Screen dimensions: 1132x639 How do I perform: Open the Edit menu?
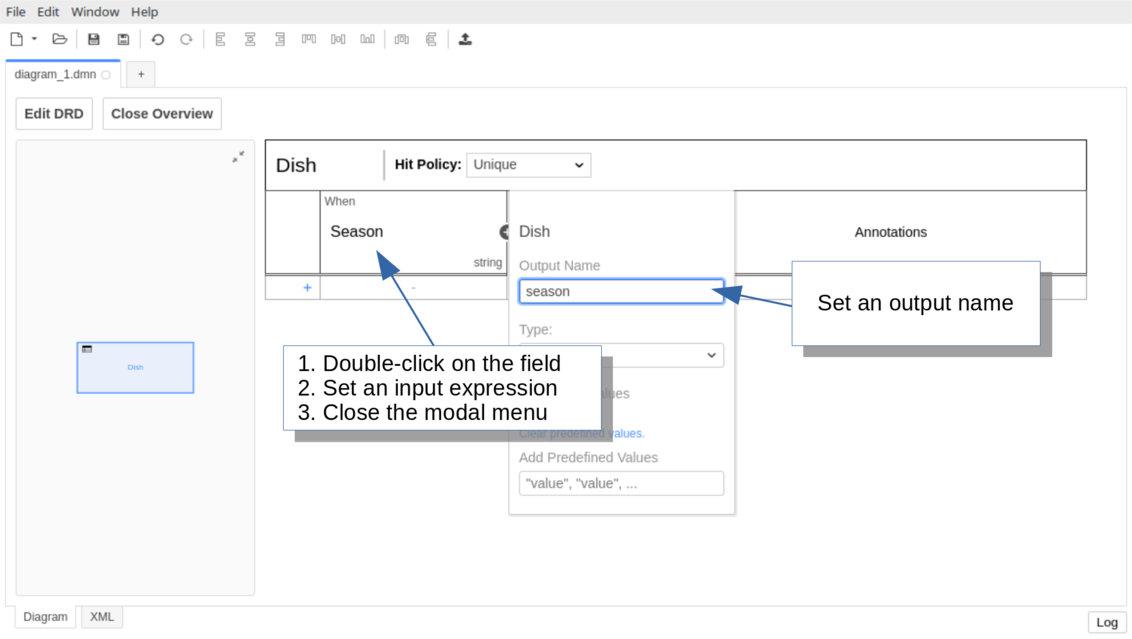48,12
